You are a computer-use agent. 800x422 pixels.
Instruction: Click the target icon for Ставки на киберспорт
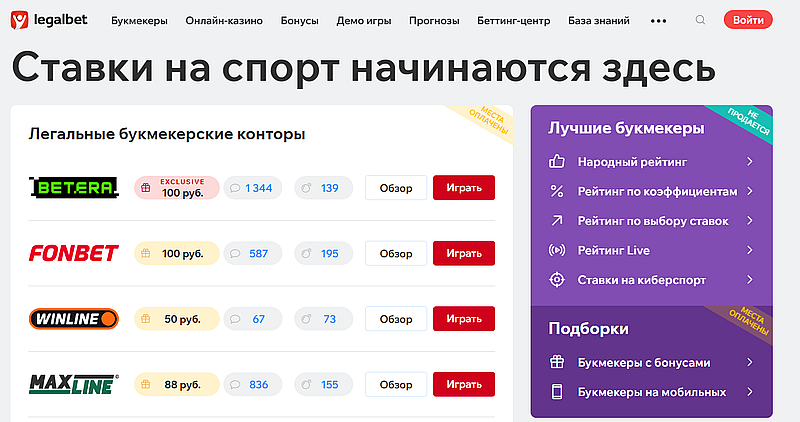point(557,280)
